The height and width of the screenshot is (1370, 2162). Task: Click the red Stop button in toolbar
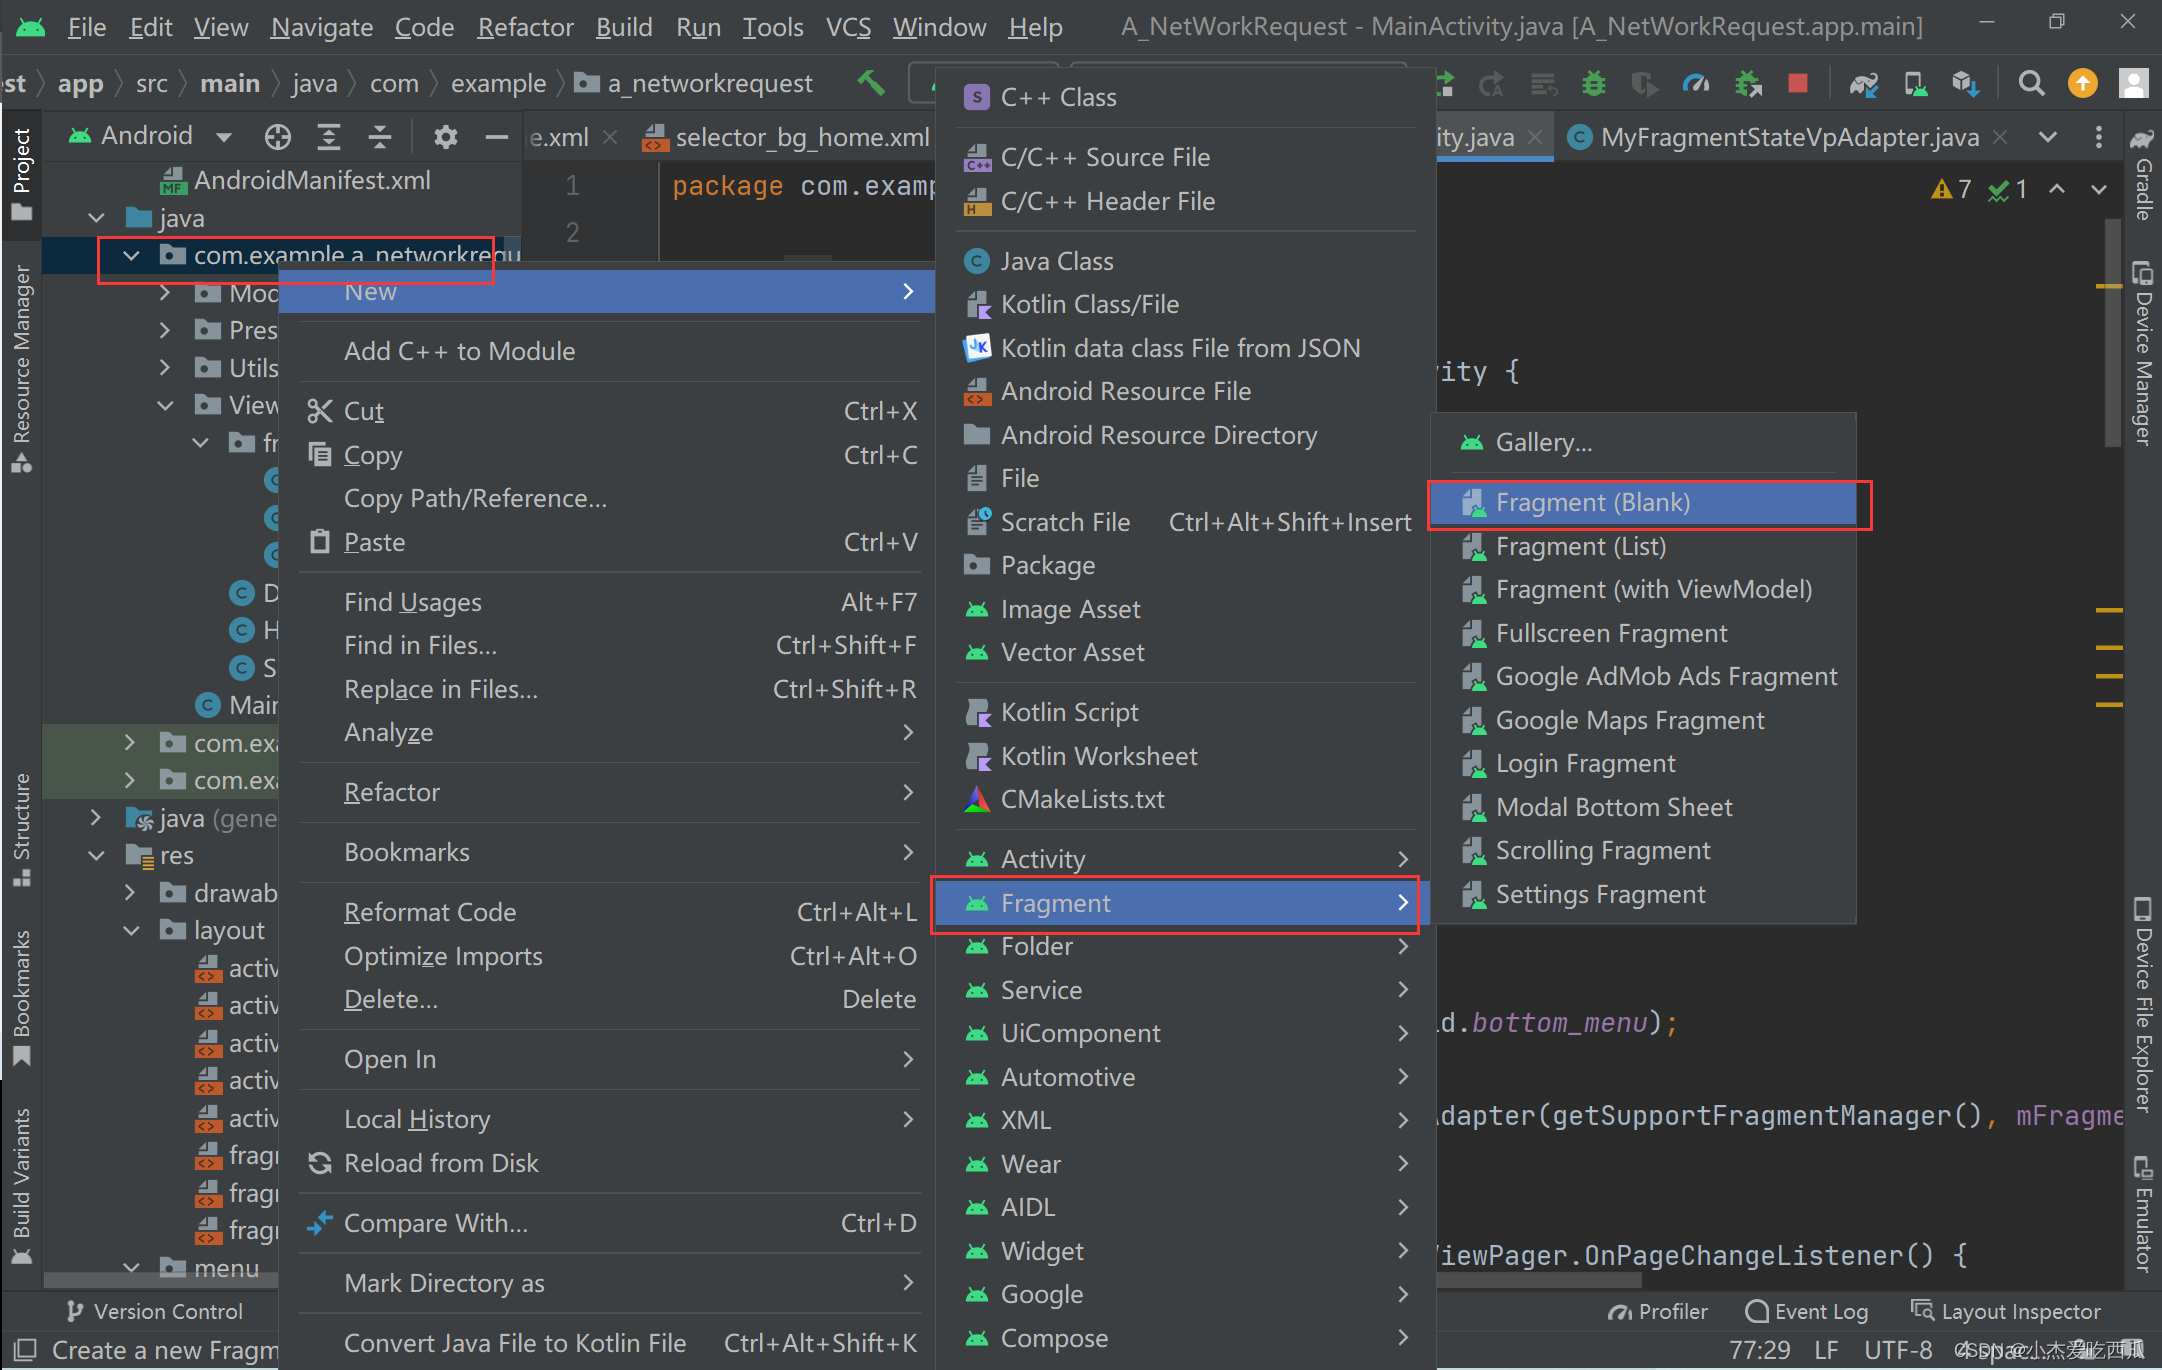tap(1797, 84)
